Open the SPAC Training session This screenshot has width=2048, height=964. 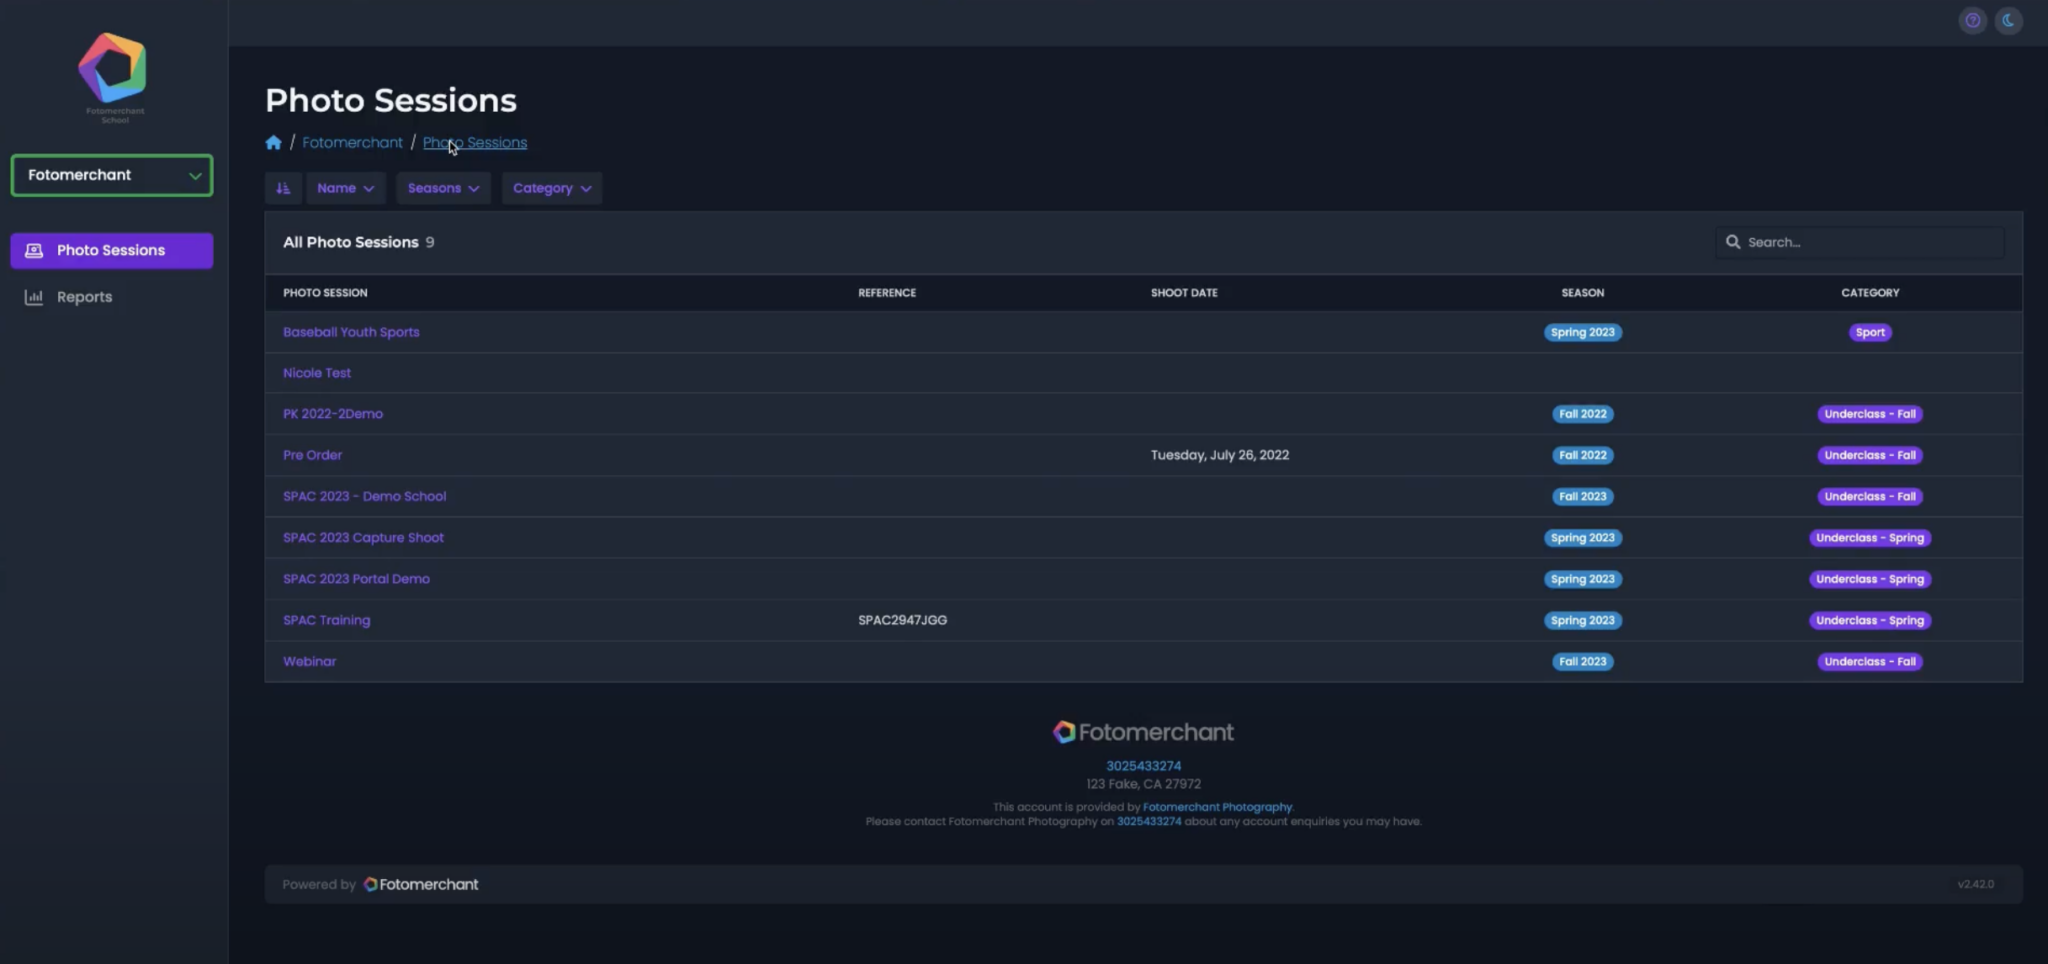326,620
